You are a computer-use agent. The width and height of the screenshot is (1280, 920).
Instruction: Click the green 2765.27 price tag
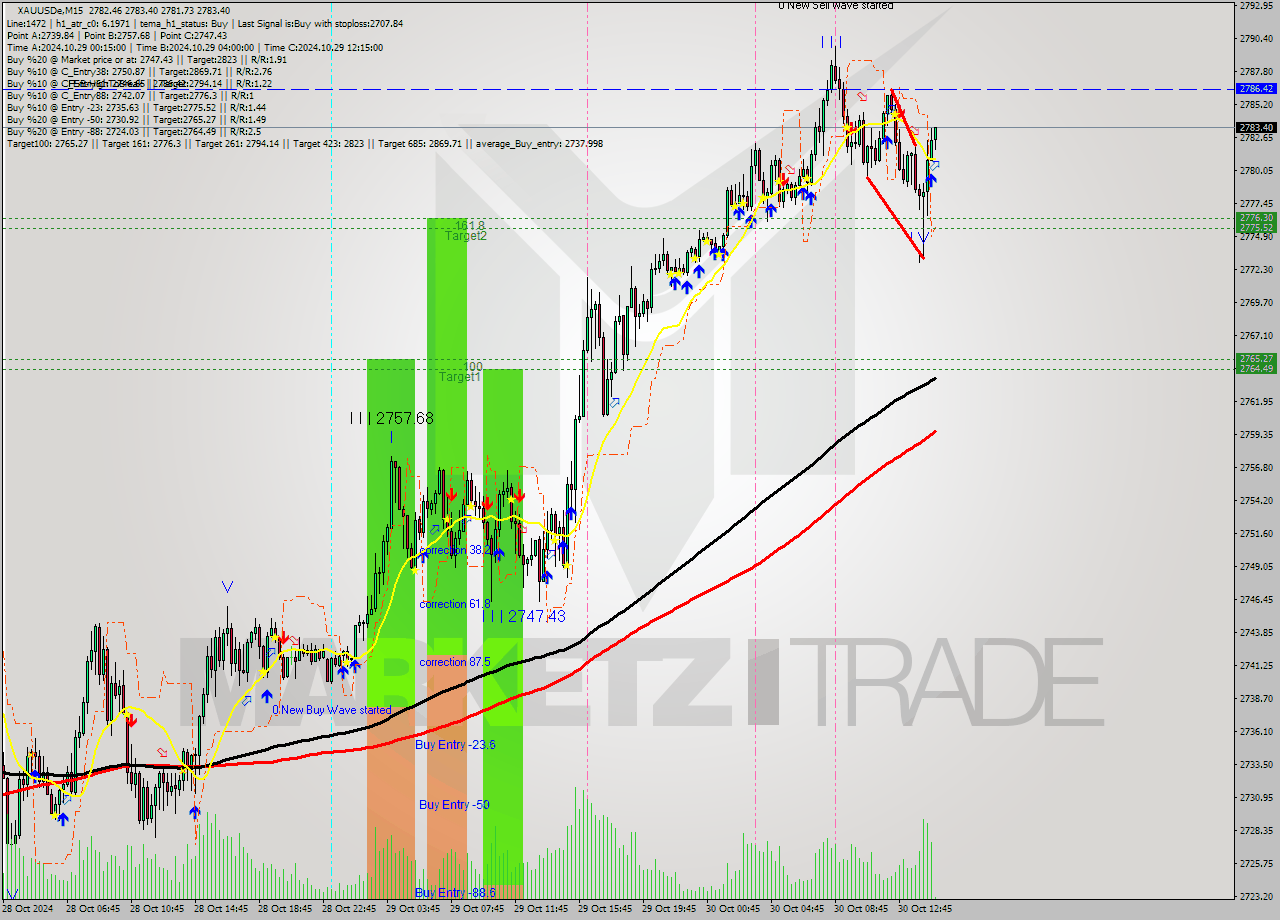click(1256, 358)
